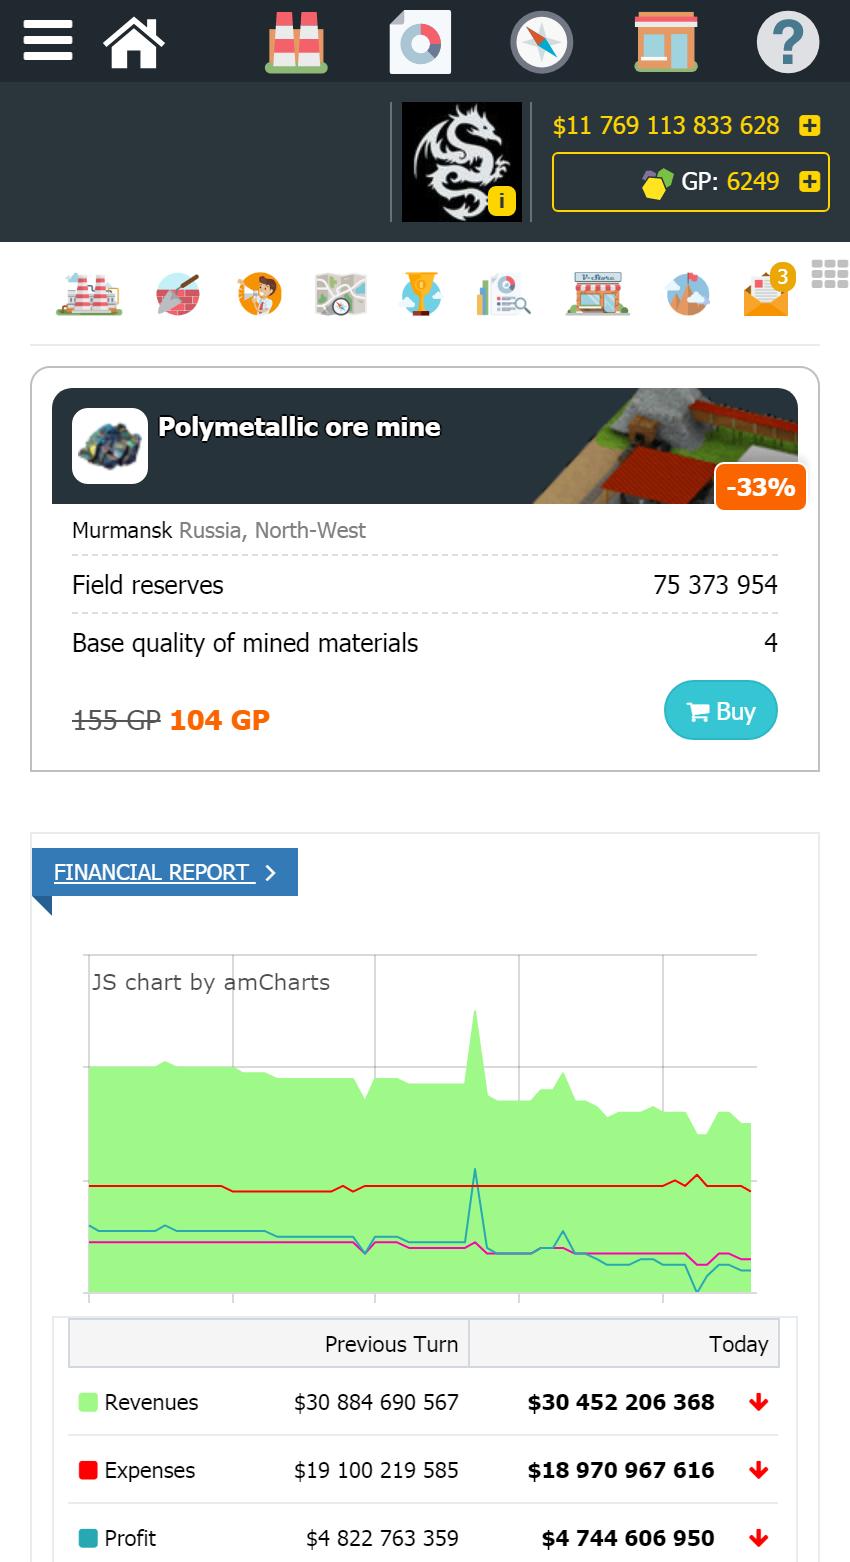
Task: Expand the shortcuts grid menu
Action: [829, 274]
